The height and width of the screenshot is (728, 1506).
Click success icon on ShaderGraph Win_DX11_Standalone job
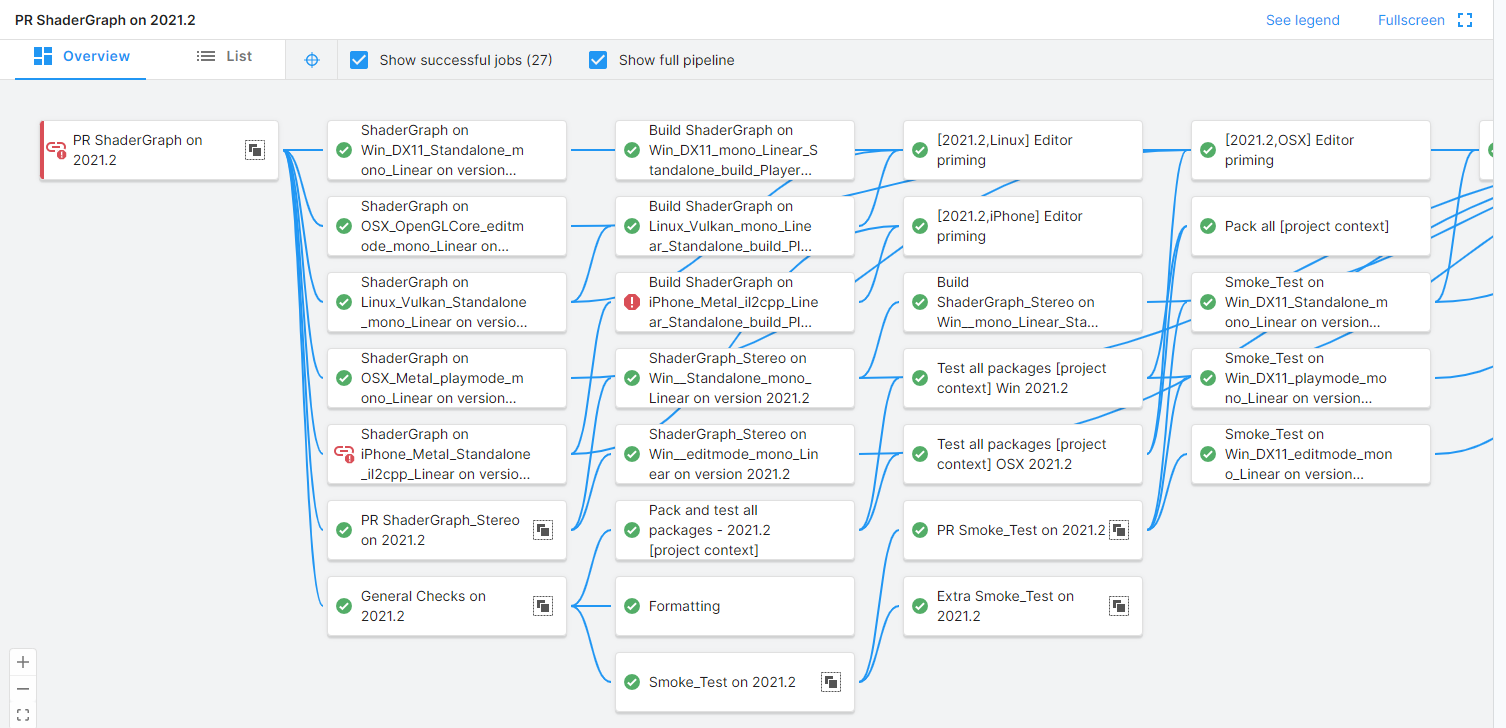point(344,150)
